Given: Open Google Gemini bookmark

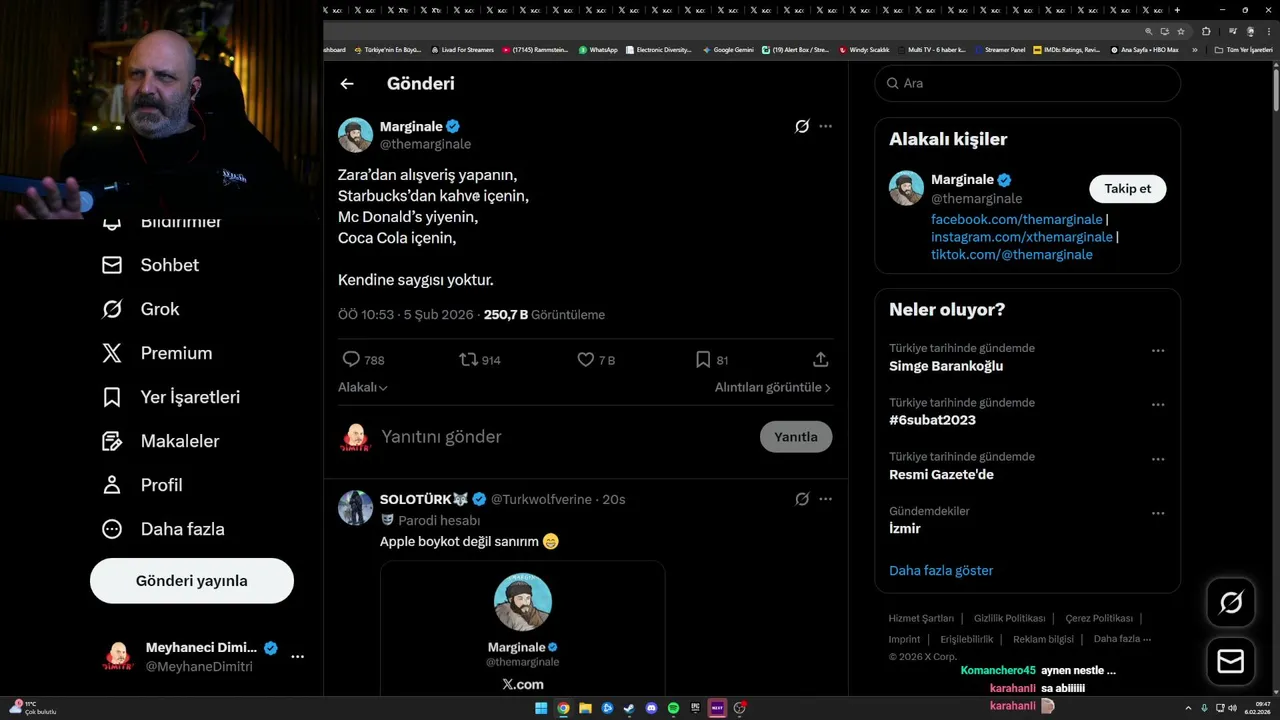Looking at the screenshot, I should click(728, 49).
